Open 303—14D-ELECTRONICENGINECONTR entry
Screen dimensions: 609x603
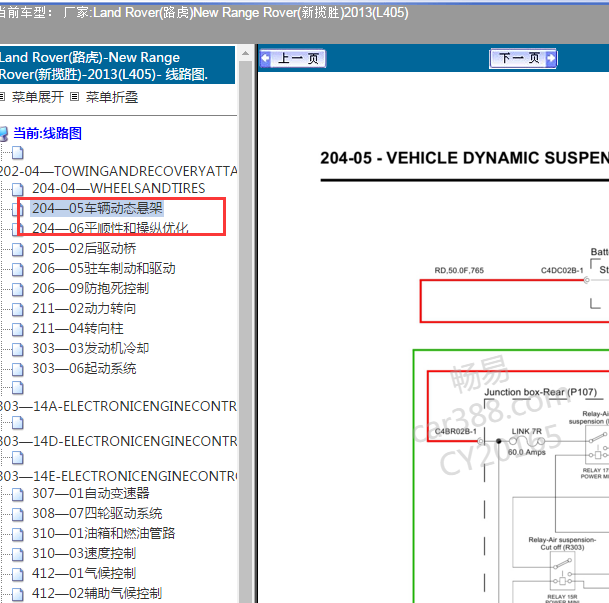tap(118, 441)
